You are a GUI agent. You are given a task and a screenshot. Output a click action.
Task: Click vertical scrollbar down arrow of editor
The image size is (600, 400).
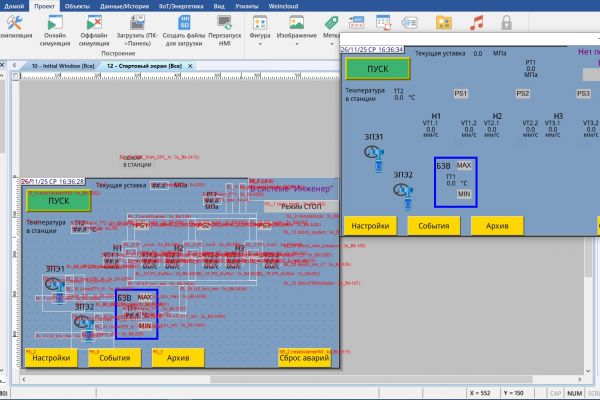(x=588, y=371)
